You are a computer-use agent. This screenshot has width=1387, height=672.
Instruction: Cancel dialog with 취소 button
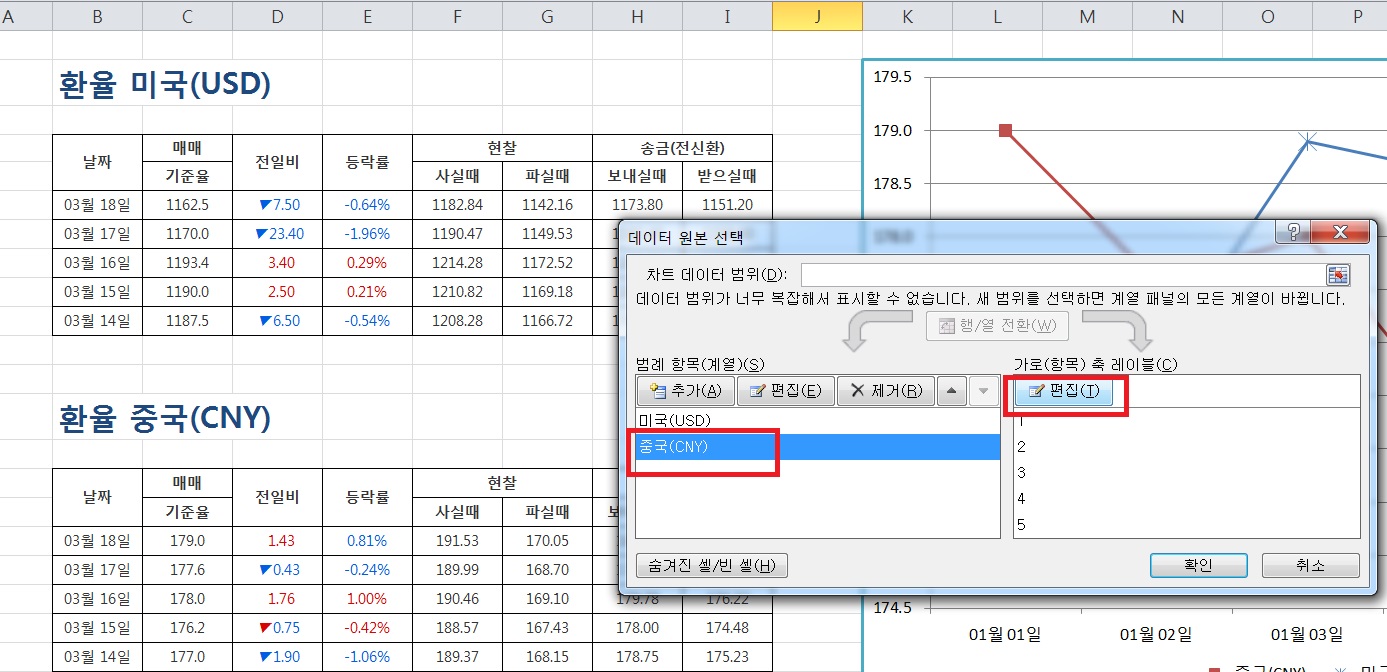click(1310, 565)
